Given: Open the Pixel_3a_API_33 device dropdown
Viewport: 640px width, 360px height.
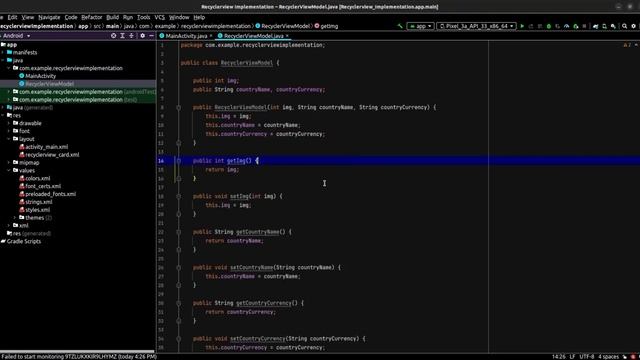Looking at the screenshot, I should coord(476,26).
